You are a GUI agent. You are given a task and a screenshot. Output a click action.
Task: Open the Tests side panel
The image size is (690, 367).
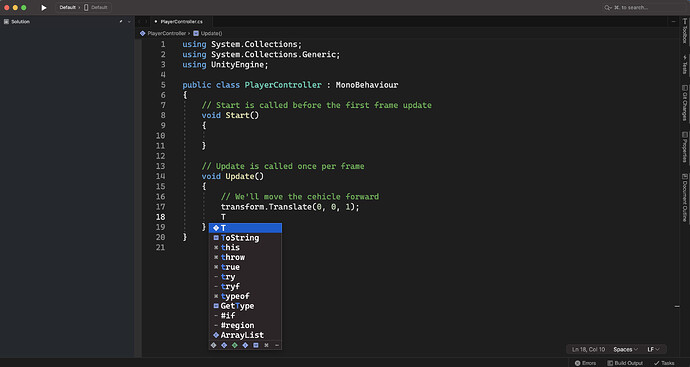click(685, 64)
